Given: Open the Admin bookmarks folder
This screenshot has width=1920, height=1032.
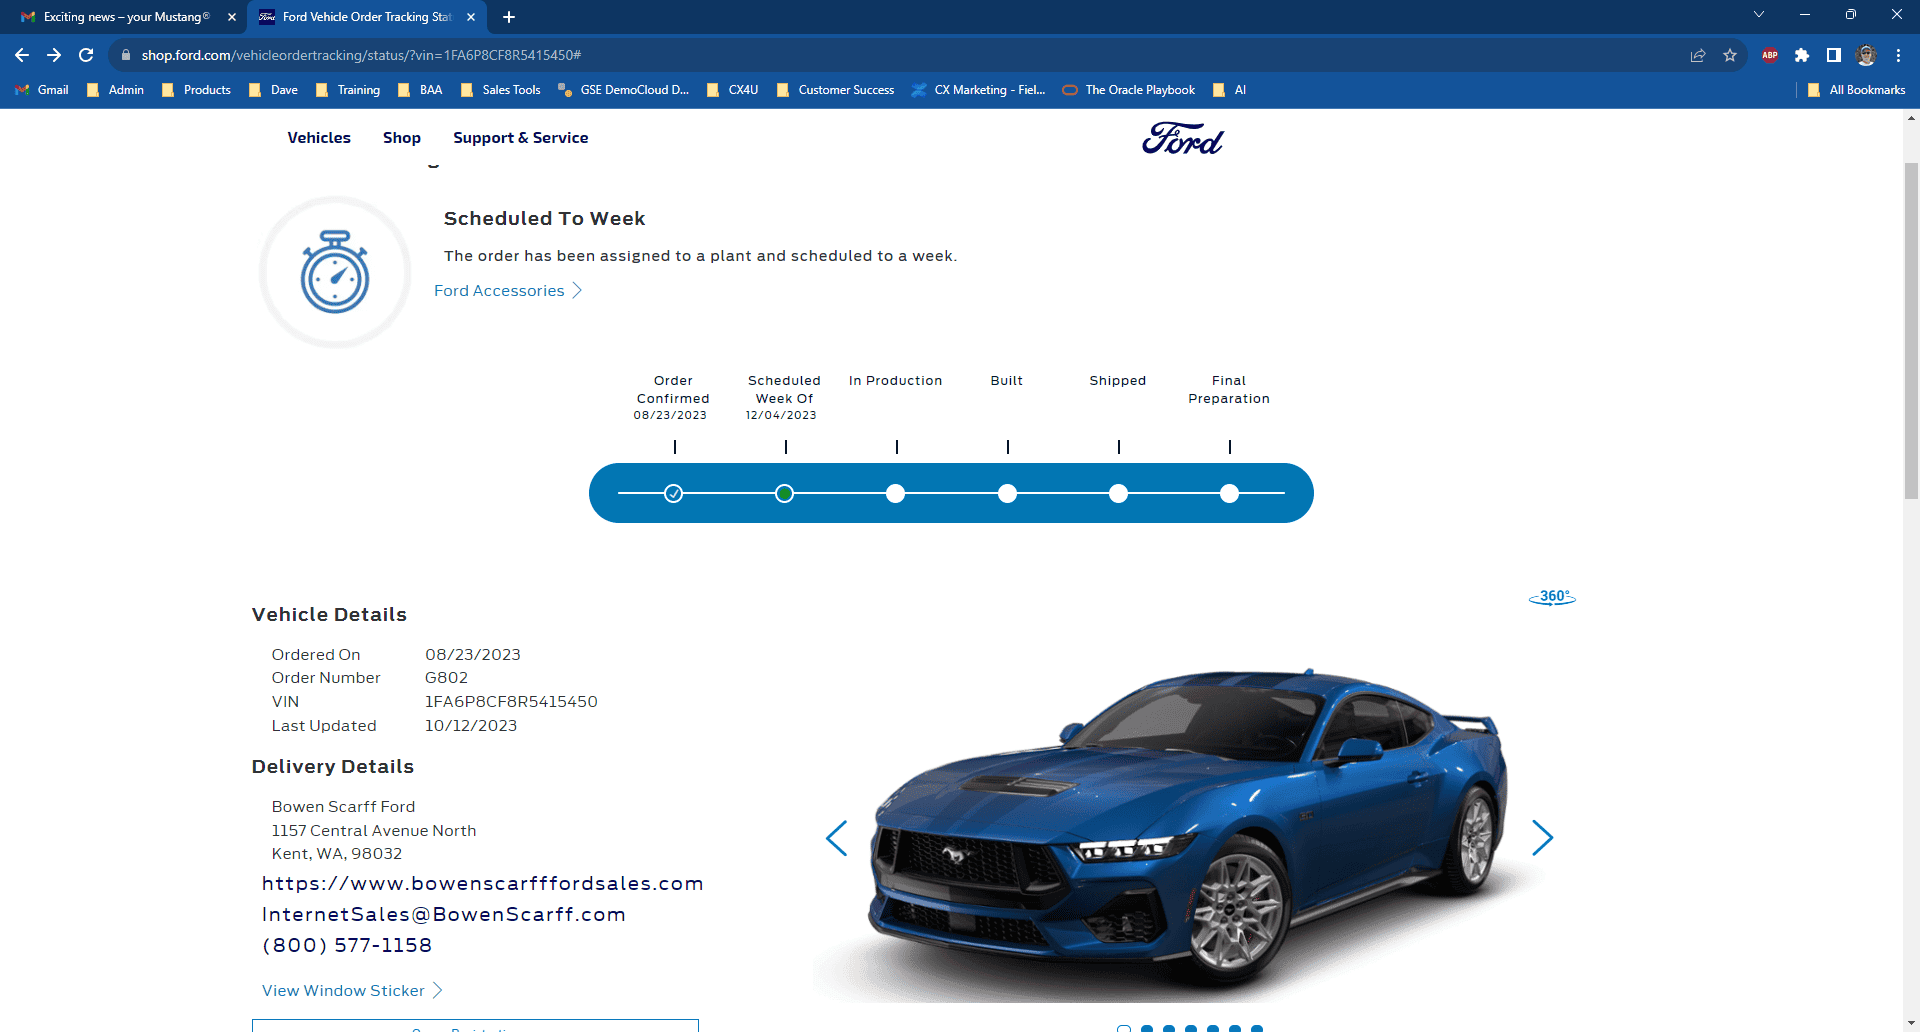Looking at the screenshot, I should pos(116,90).
